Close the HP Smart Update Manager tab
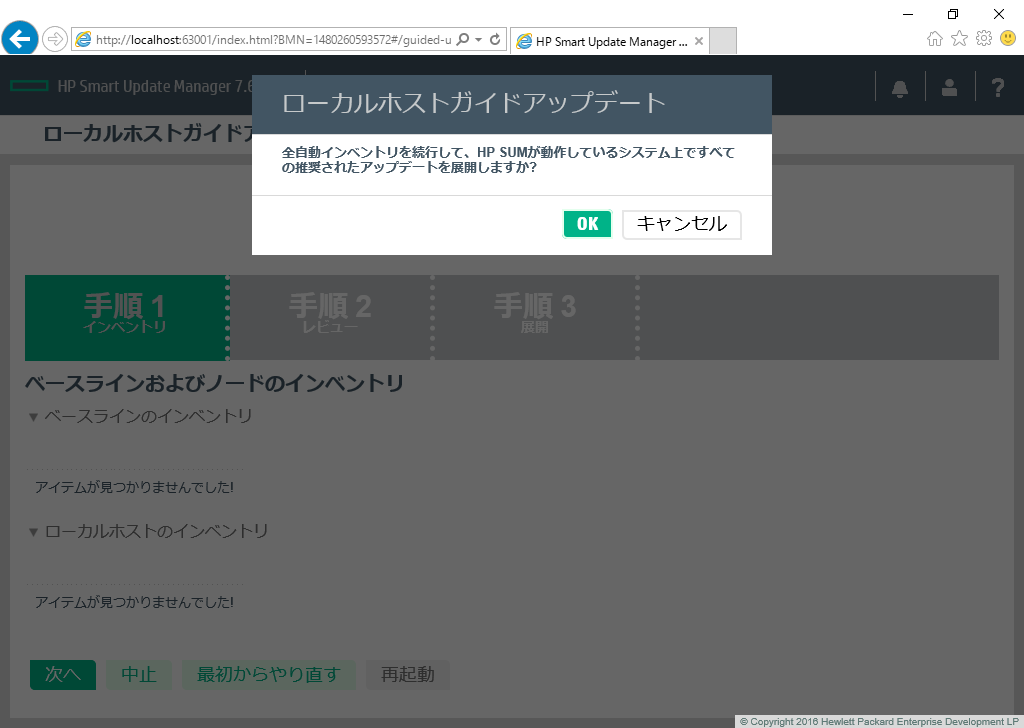The width and height of the screenshot is (1024, 728). click(x=699, y=41)
